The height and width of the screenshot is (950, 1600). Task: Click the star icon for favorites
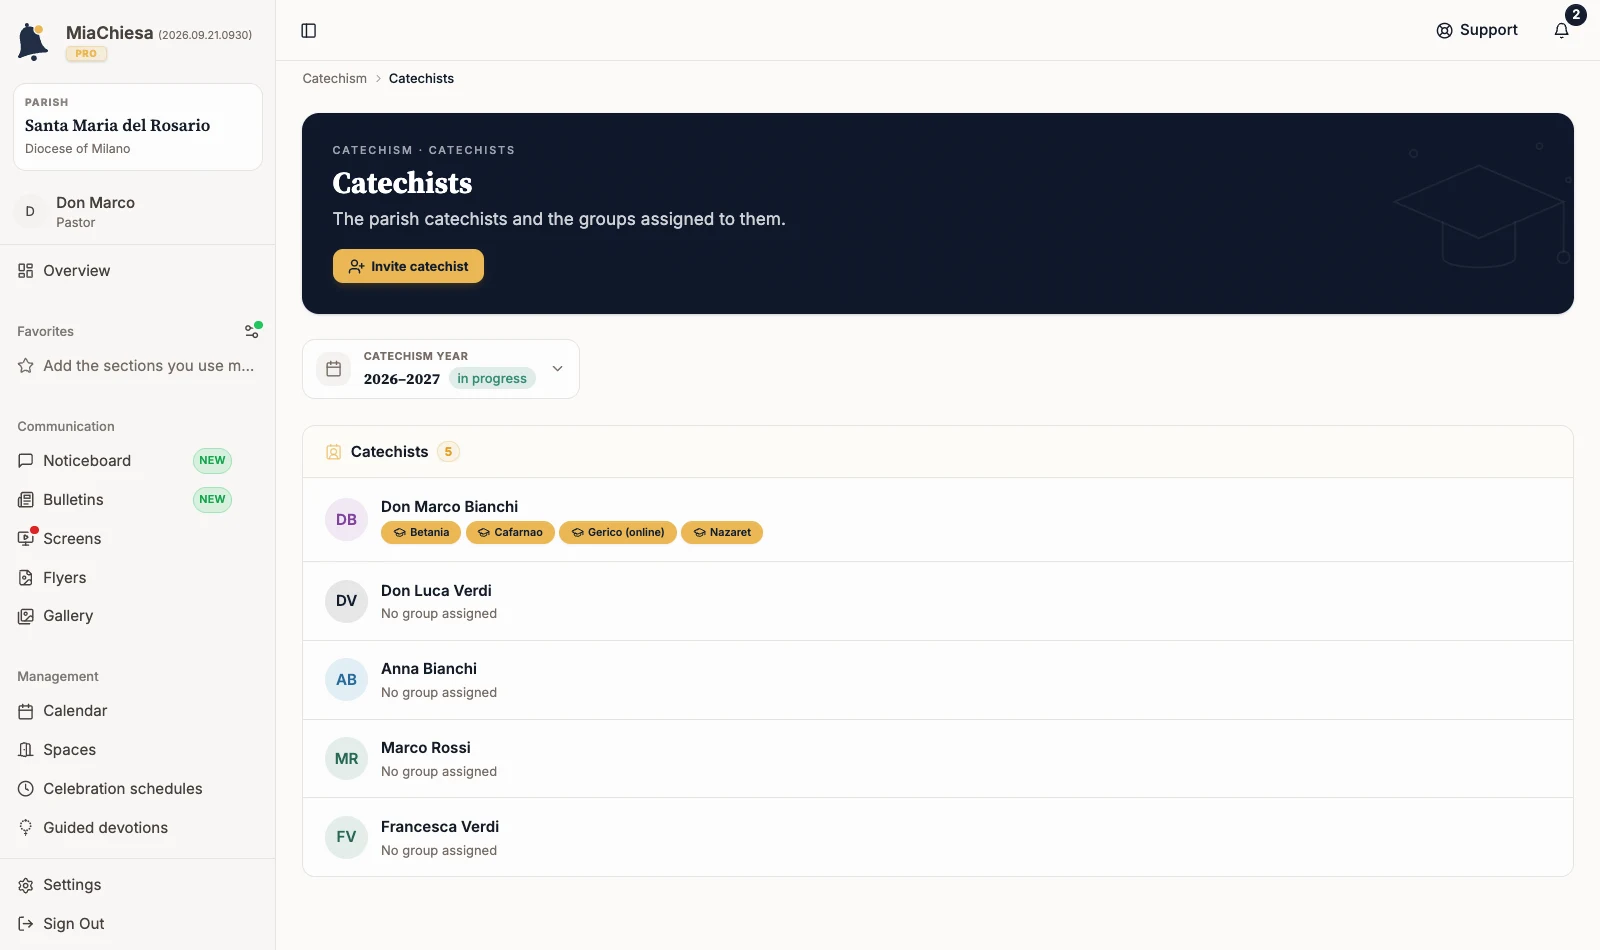26,366
